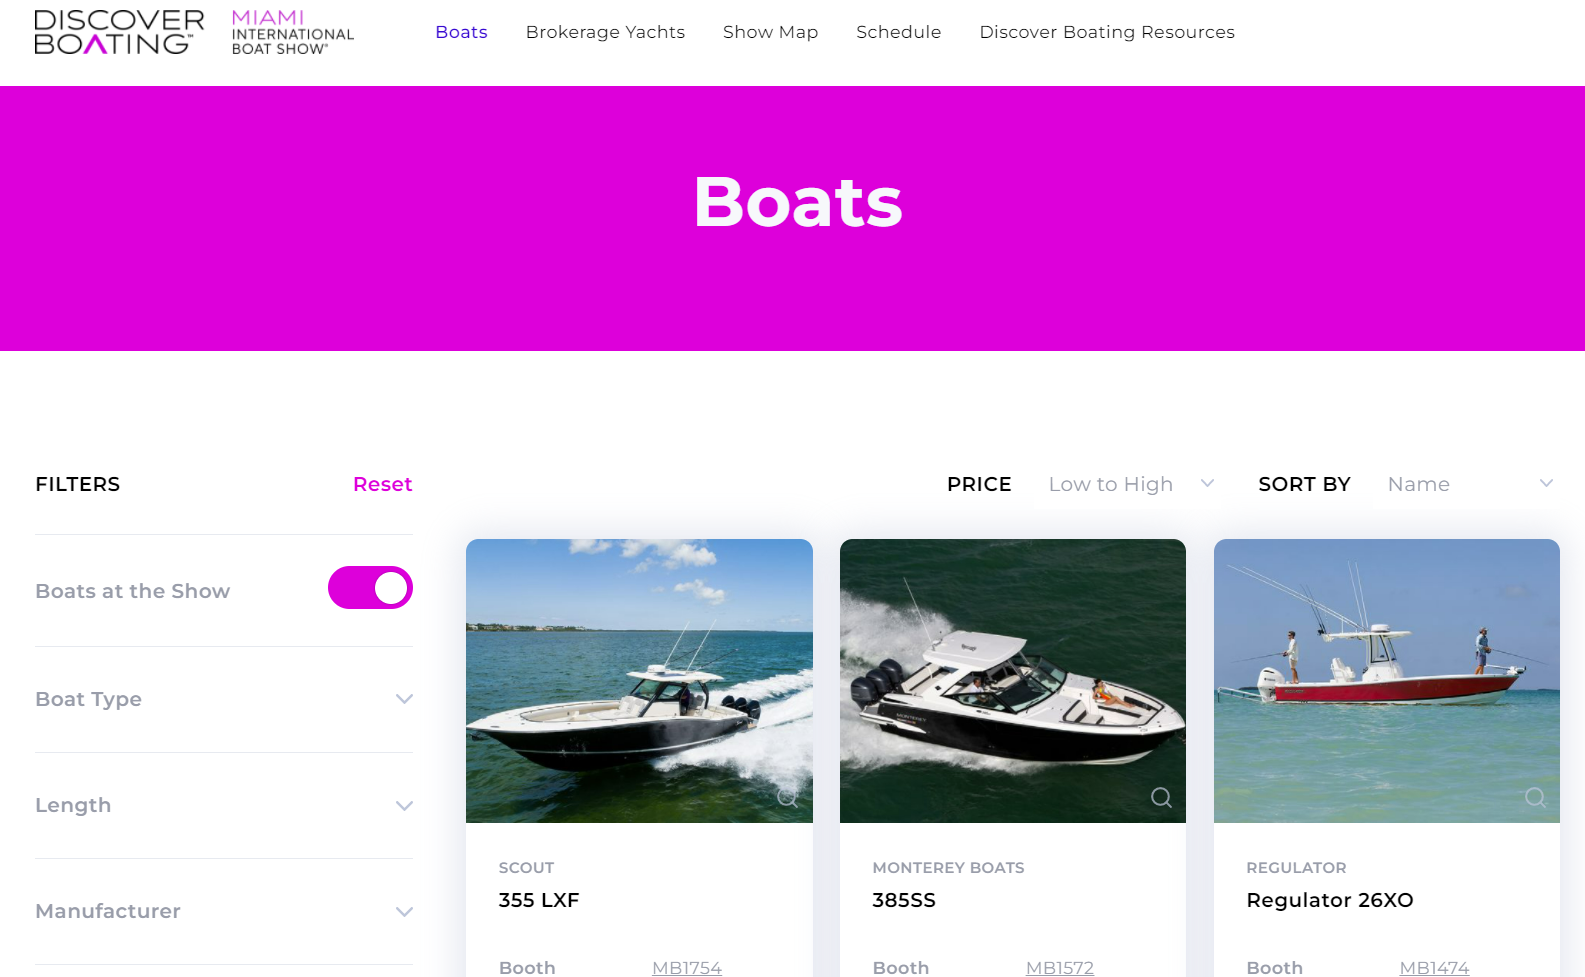Click magnifier icon on Scout 355 LXF image
Viewport: 1585px width, 977px height.
(x=787, y=797)
